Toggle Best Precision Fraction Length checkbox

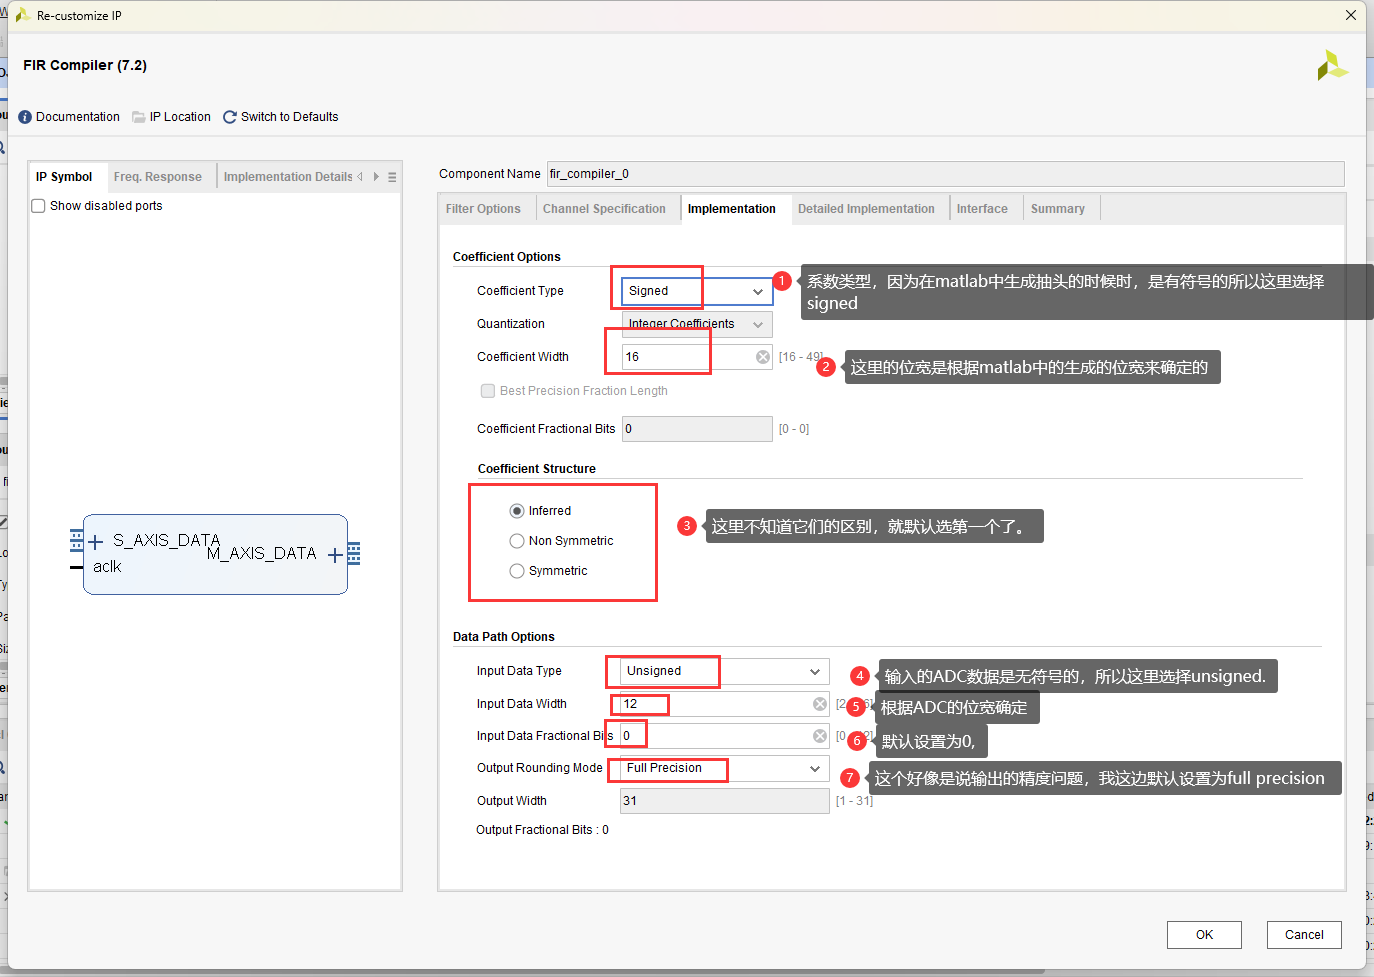coord(488,391)
